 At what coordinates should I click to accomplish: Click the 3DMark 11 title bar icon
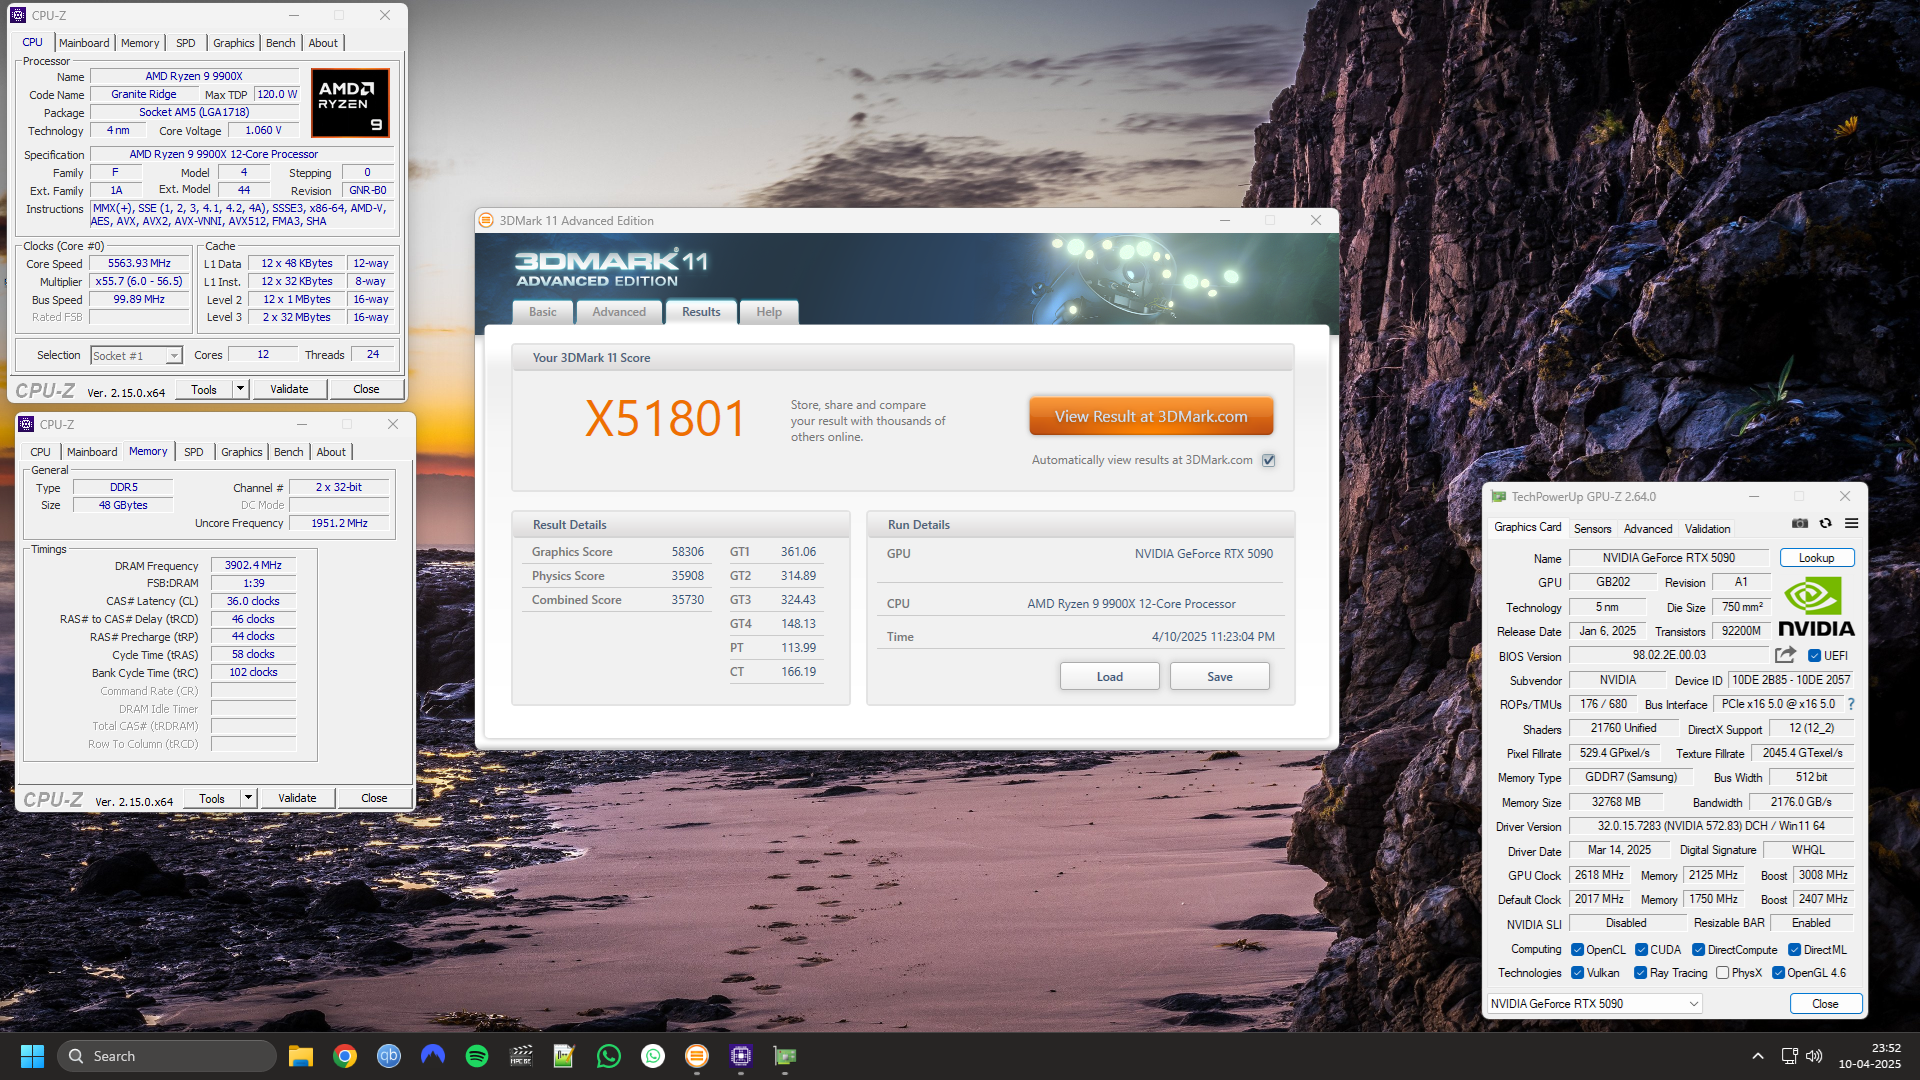click(x=486, y=220)
